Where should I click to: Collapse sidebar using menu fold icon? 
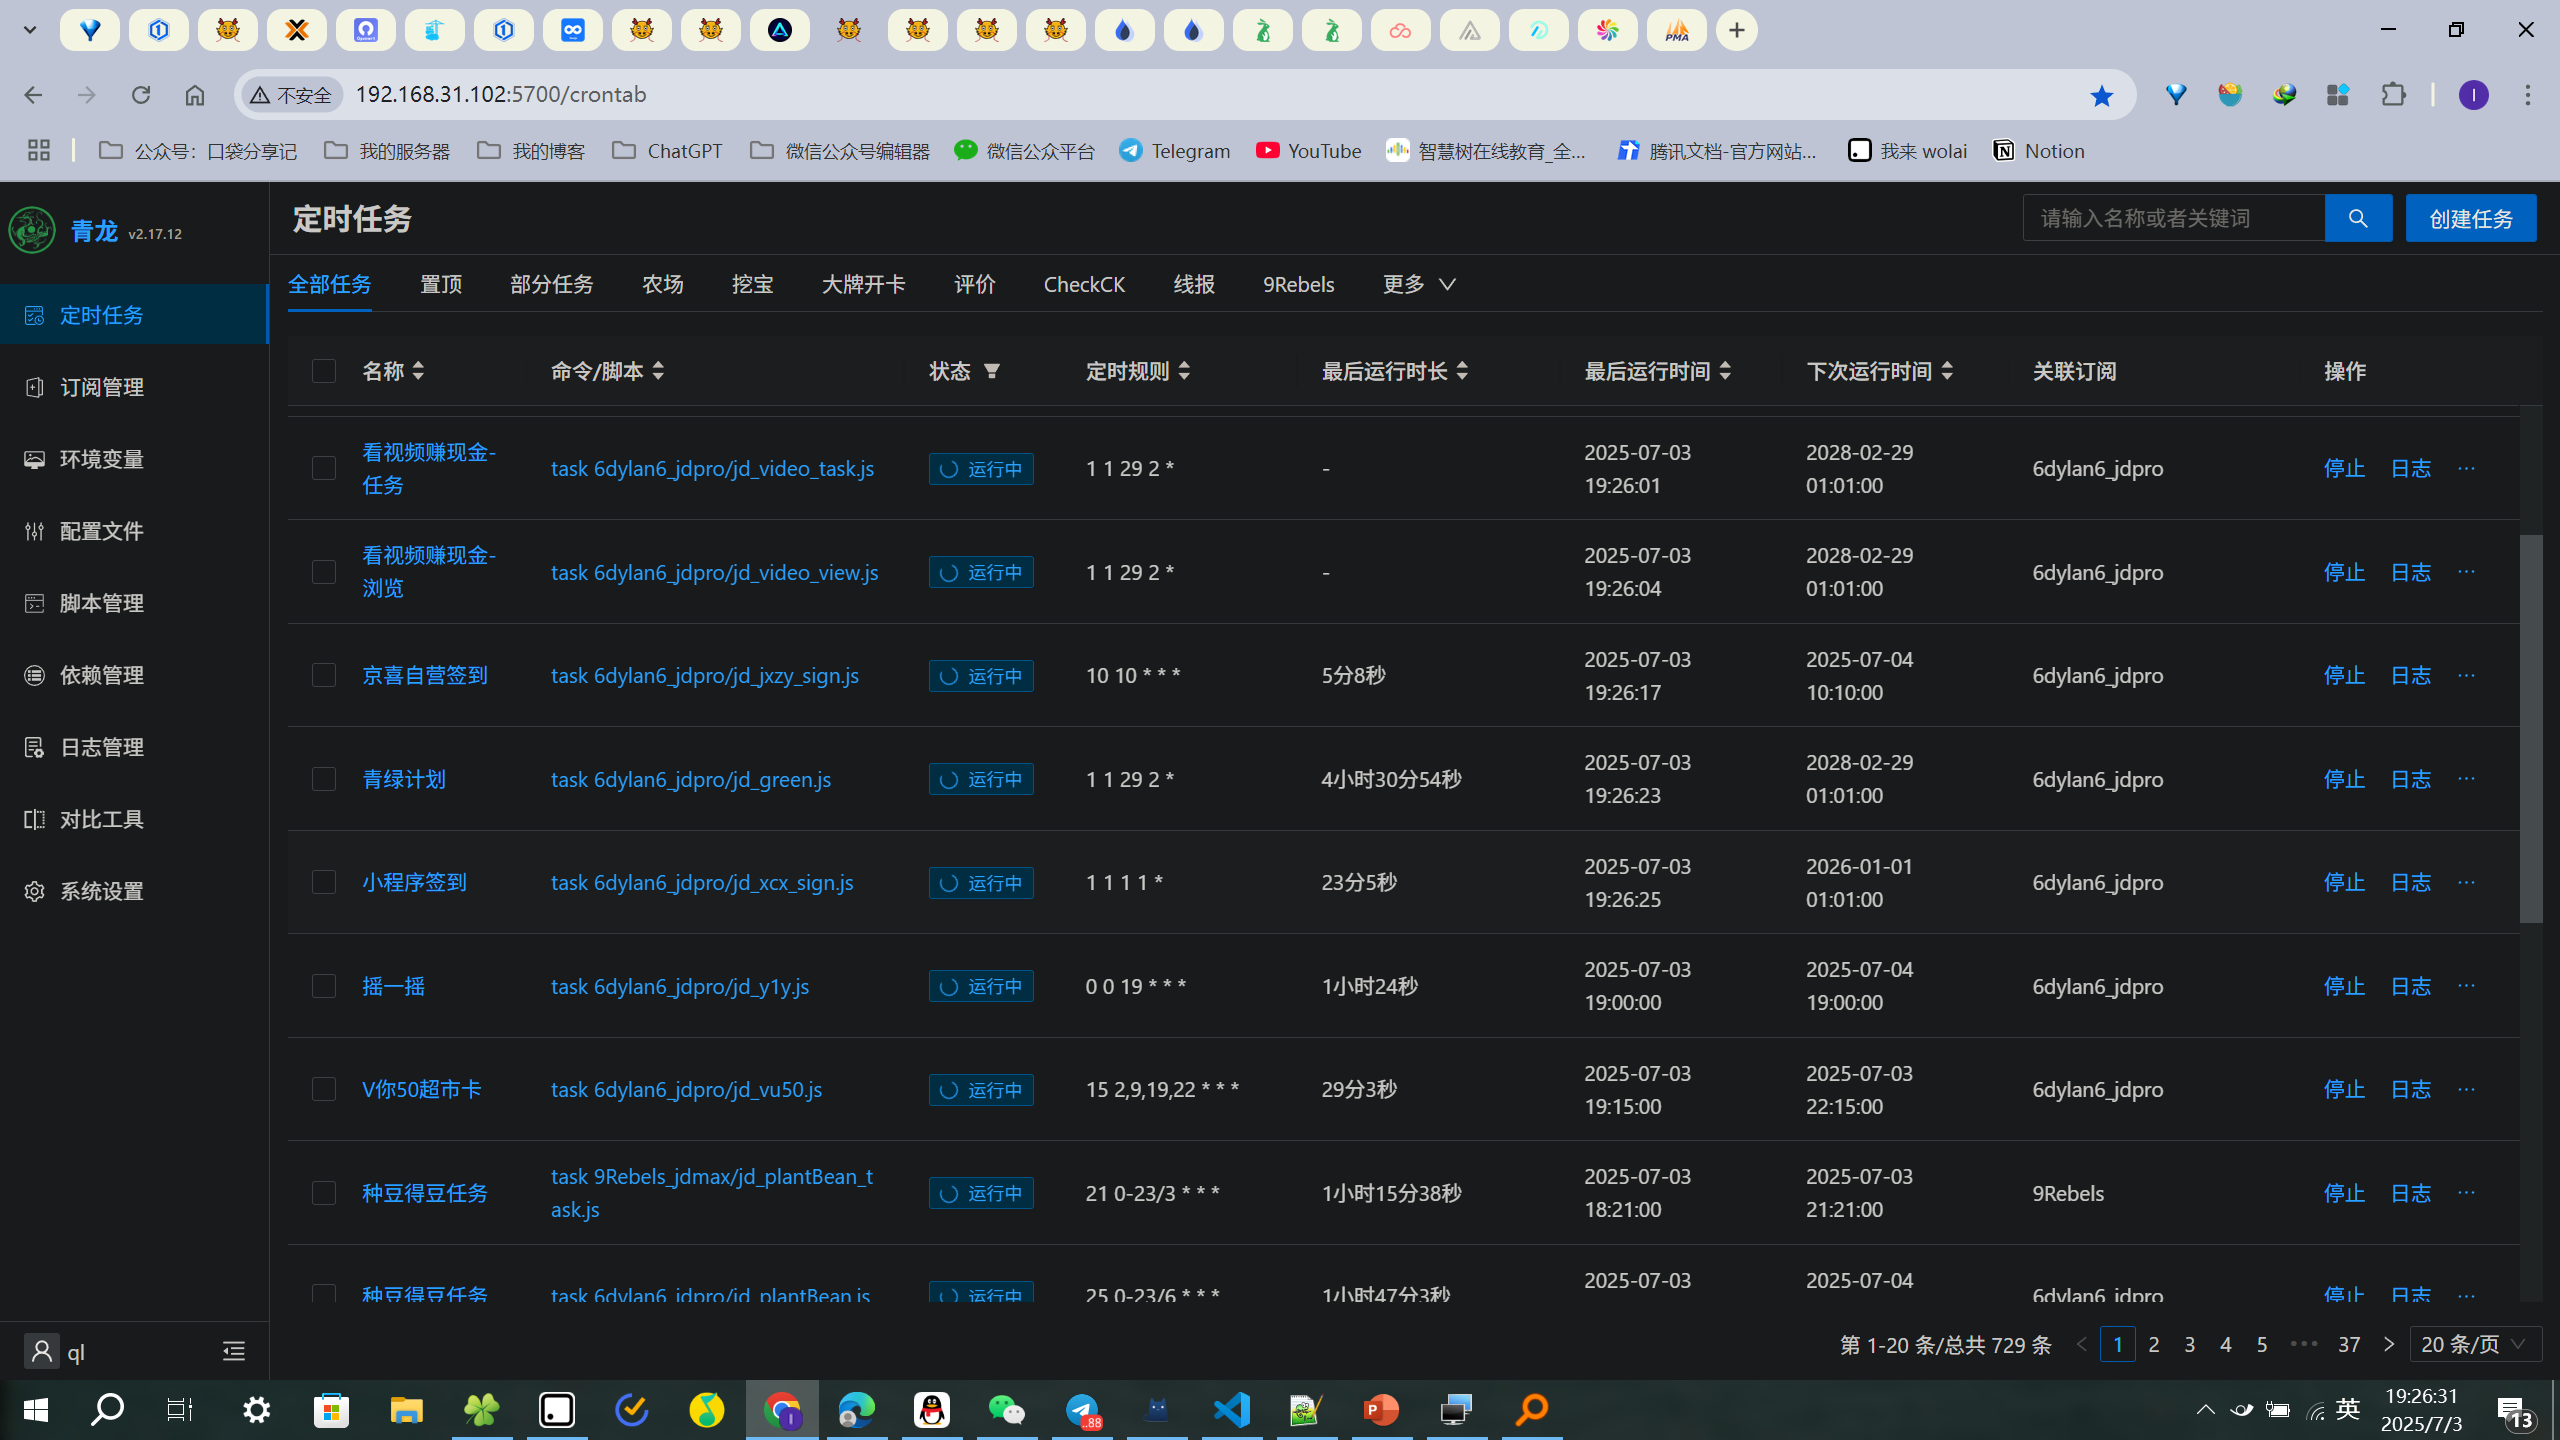coord(234,1352)
